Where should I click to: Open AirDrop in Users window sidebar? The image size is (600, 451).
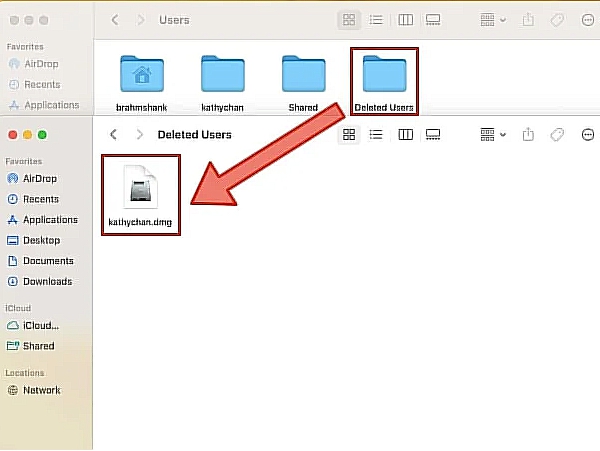[x=33, y=64]
